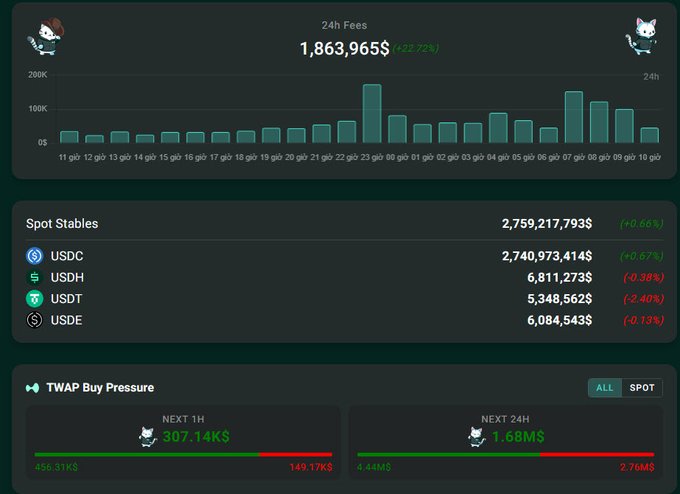The height and width of the screenshot is (494, 680).
Task: Click the USDH row label
Action: pyautogui.click(x=67, y=277)
